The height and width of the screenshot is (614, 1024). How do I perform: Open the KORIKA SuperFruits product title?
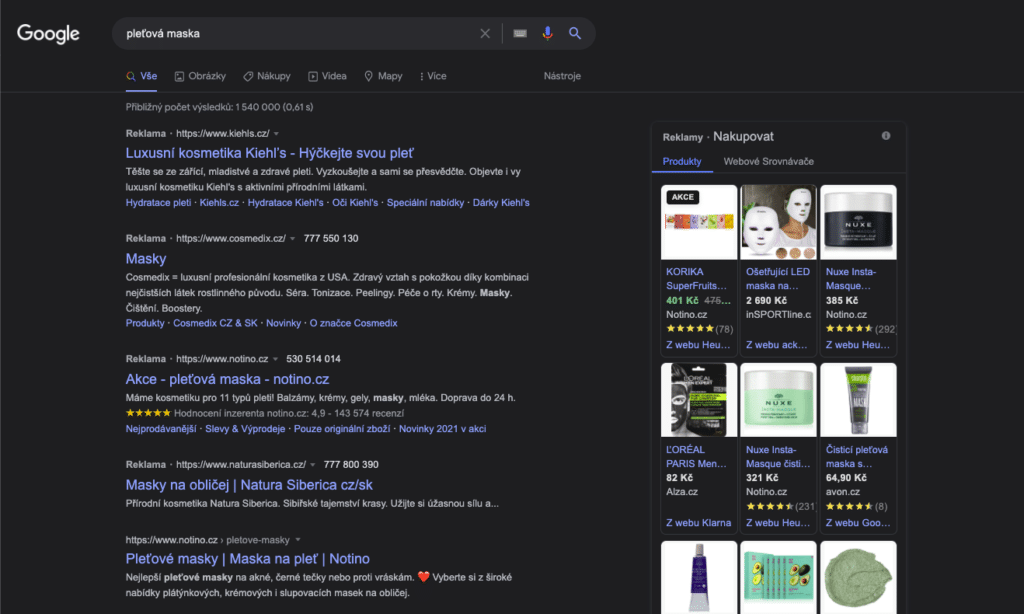point(696,279)
